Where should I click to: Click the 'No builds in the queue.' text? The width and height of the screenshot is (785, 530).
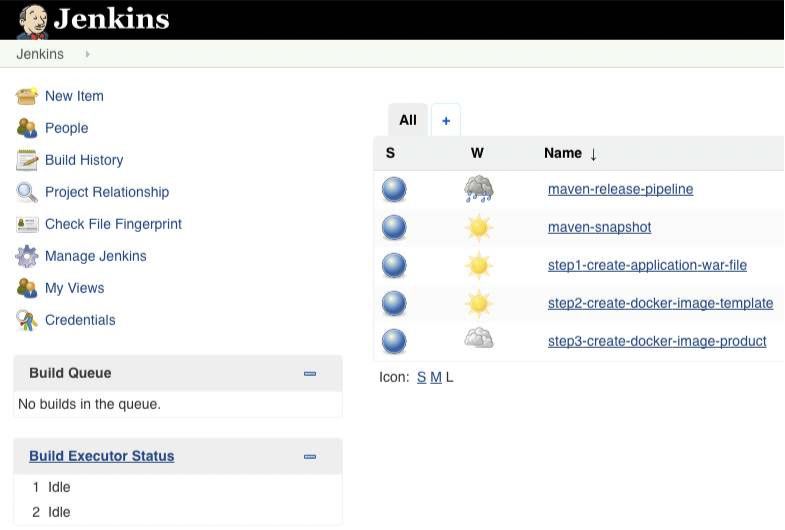click(89, 404)
